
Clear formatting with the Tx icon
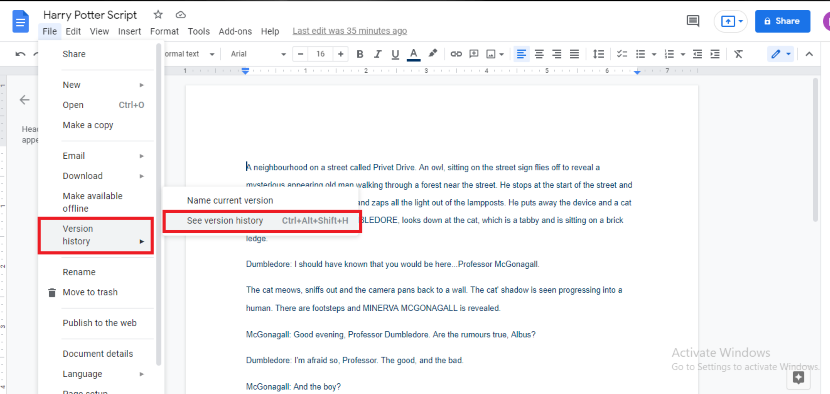pyautogui.click(x=738, y=54)
